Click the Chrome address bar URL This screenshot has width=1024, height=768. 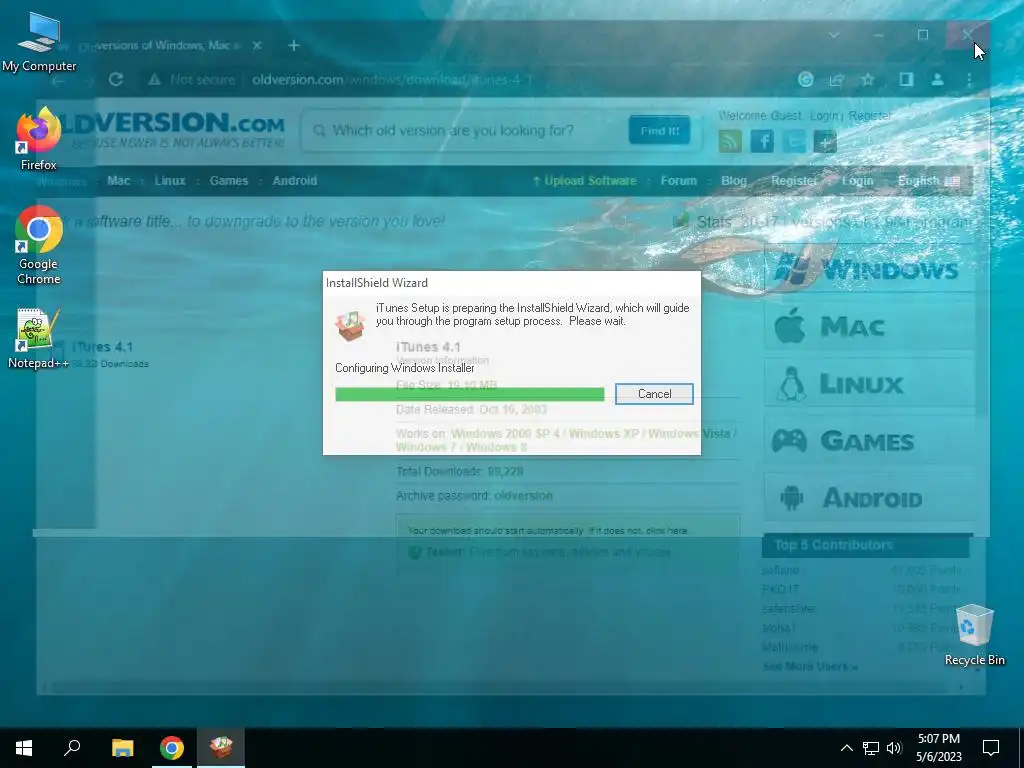tap(392, 80)
